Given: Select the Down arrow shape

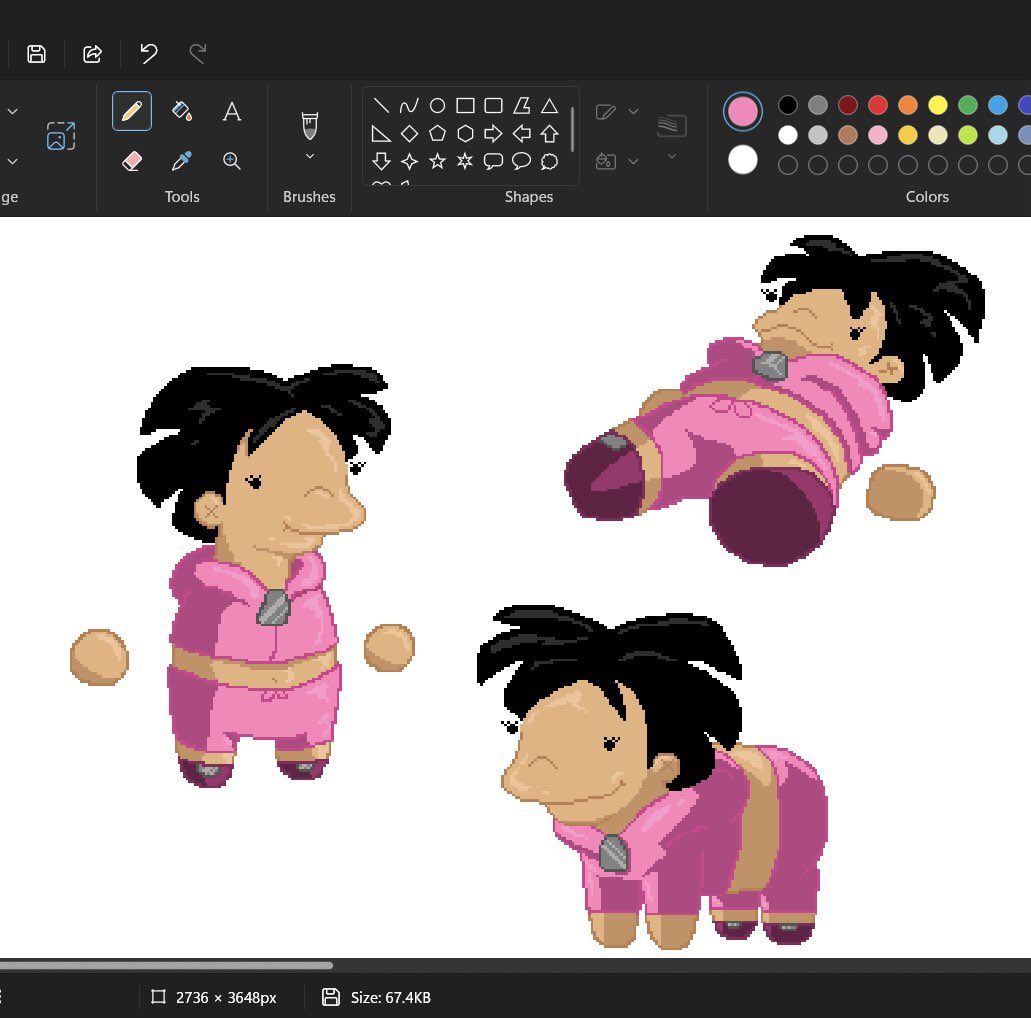Looking at the screenshot, I should coord(381,161).
